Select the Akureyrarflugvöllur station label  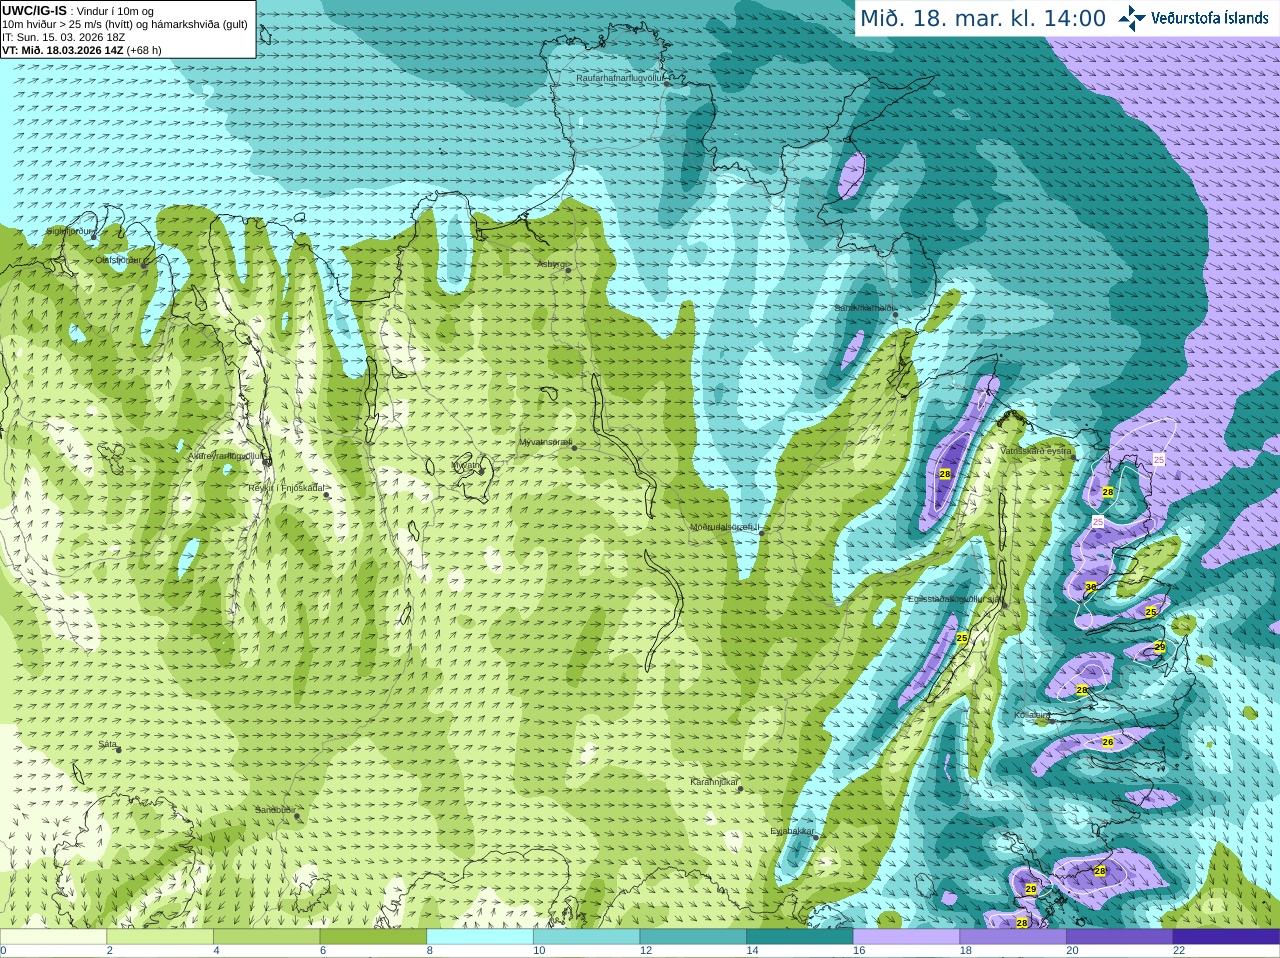click(226, 454)
